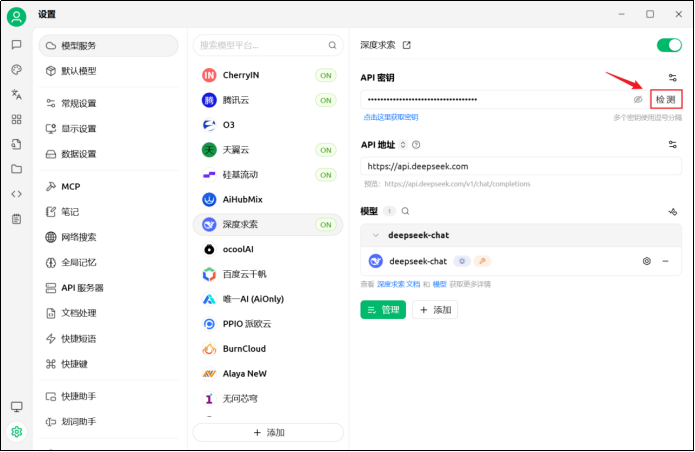Image resolution: width=695 pixels, height=452 pixels.
Task: Open API key list settings icon
Action: (x=672, y=78)
